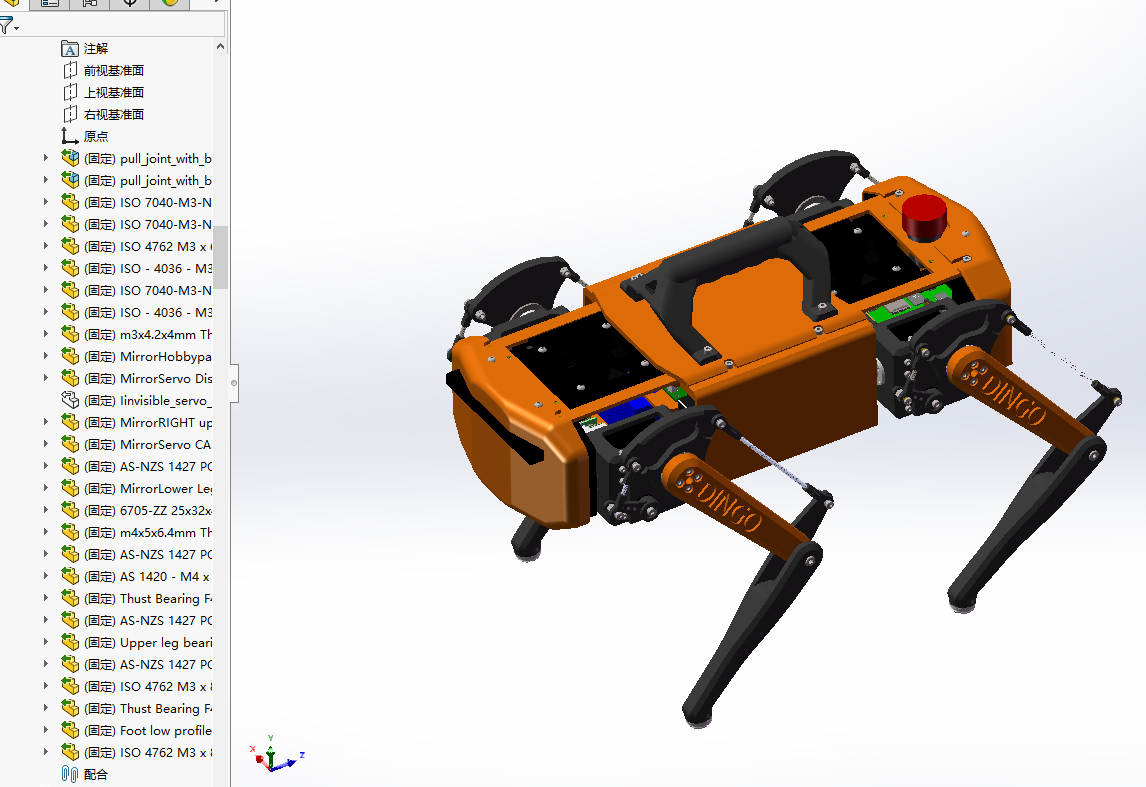Click the 配合 mates paperclip icon
The image size is (1146, 787).
[70, 774]
